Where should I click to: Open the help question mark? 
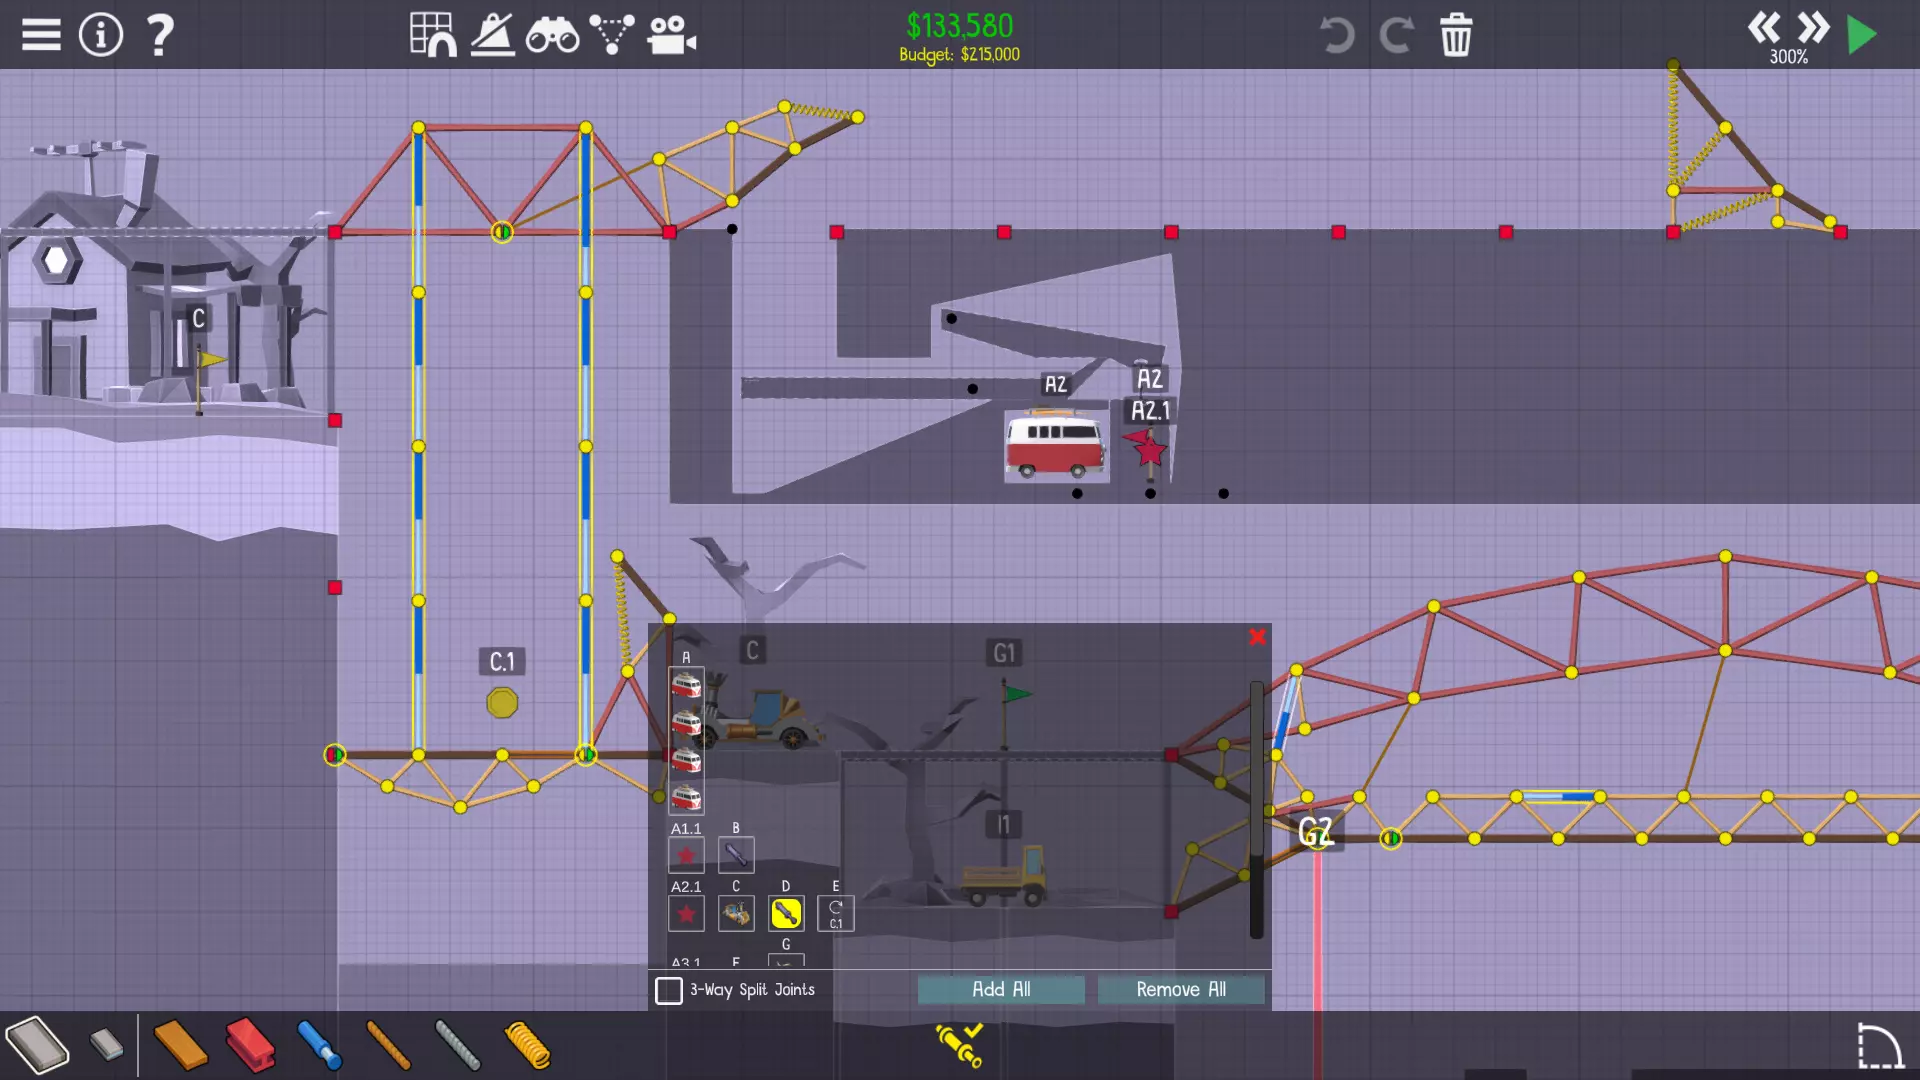160,35
